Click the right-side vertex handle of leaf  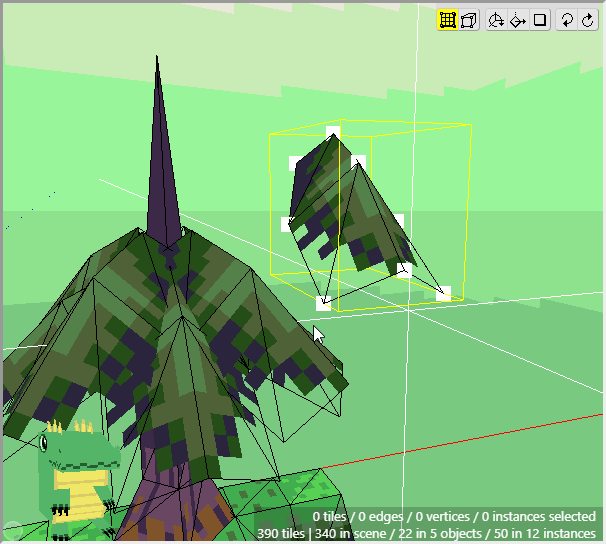397,221
